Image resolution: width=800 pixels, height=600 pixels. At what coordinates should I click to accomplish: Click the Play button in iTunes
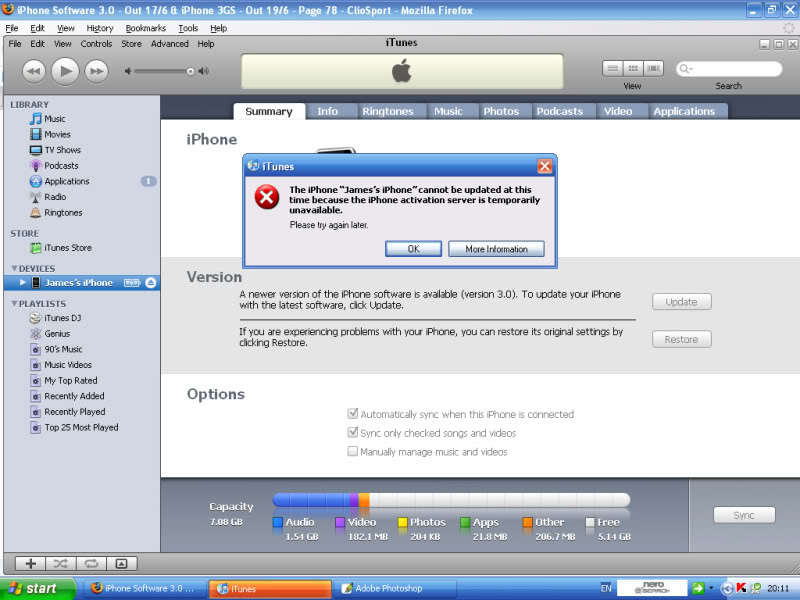click(x=65, y=70)
